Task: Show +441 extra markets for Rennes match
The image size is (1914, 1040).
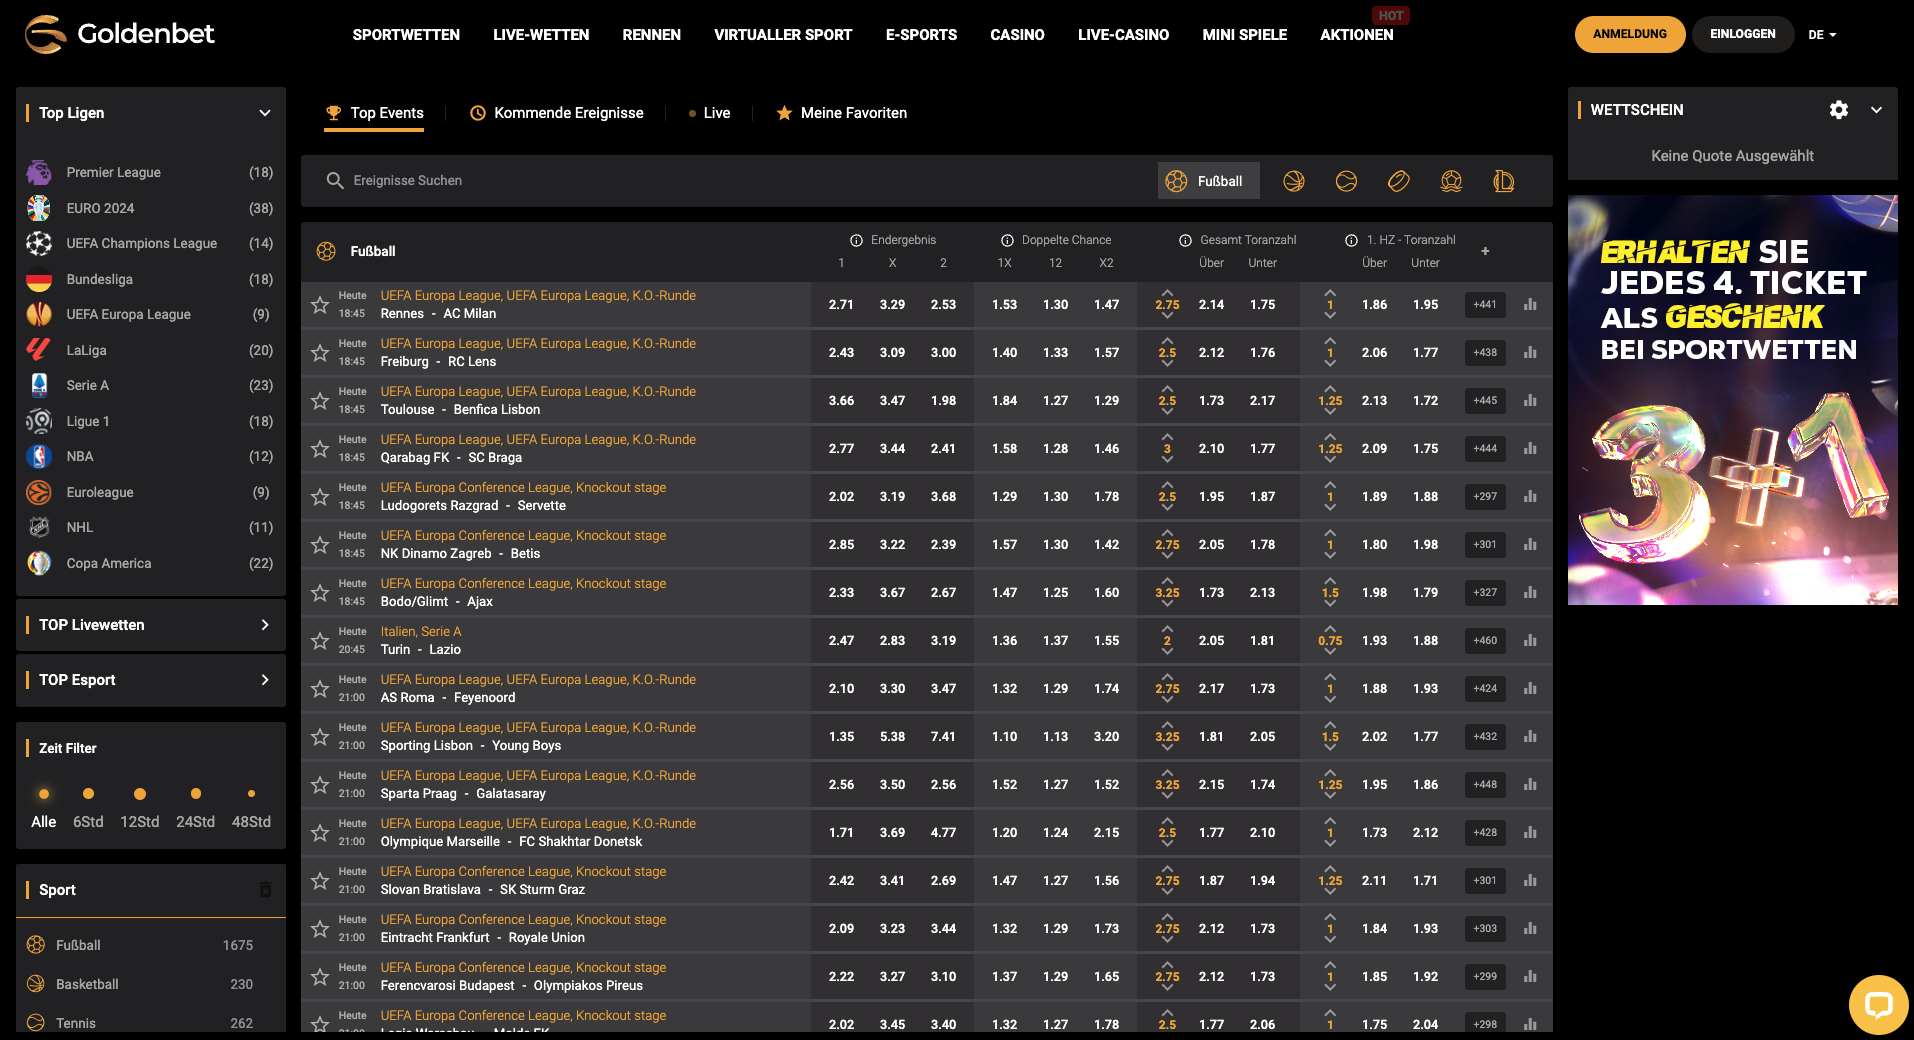Action: click(1484, 304)
